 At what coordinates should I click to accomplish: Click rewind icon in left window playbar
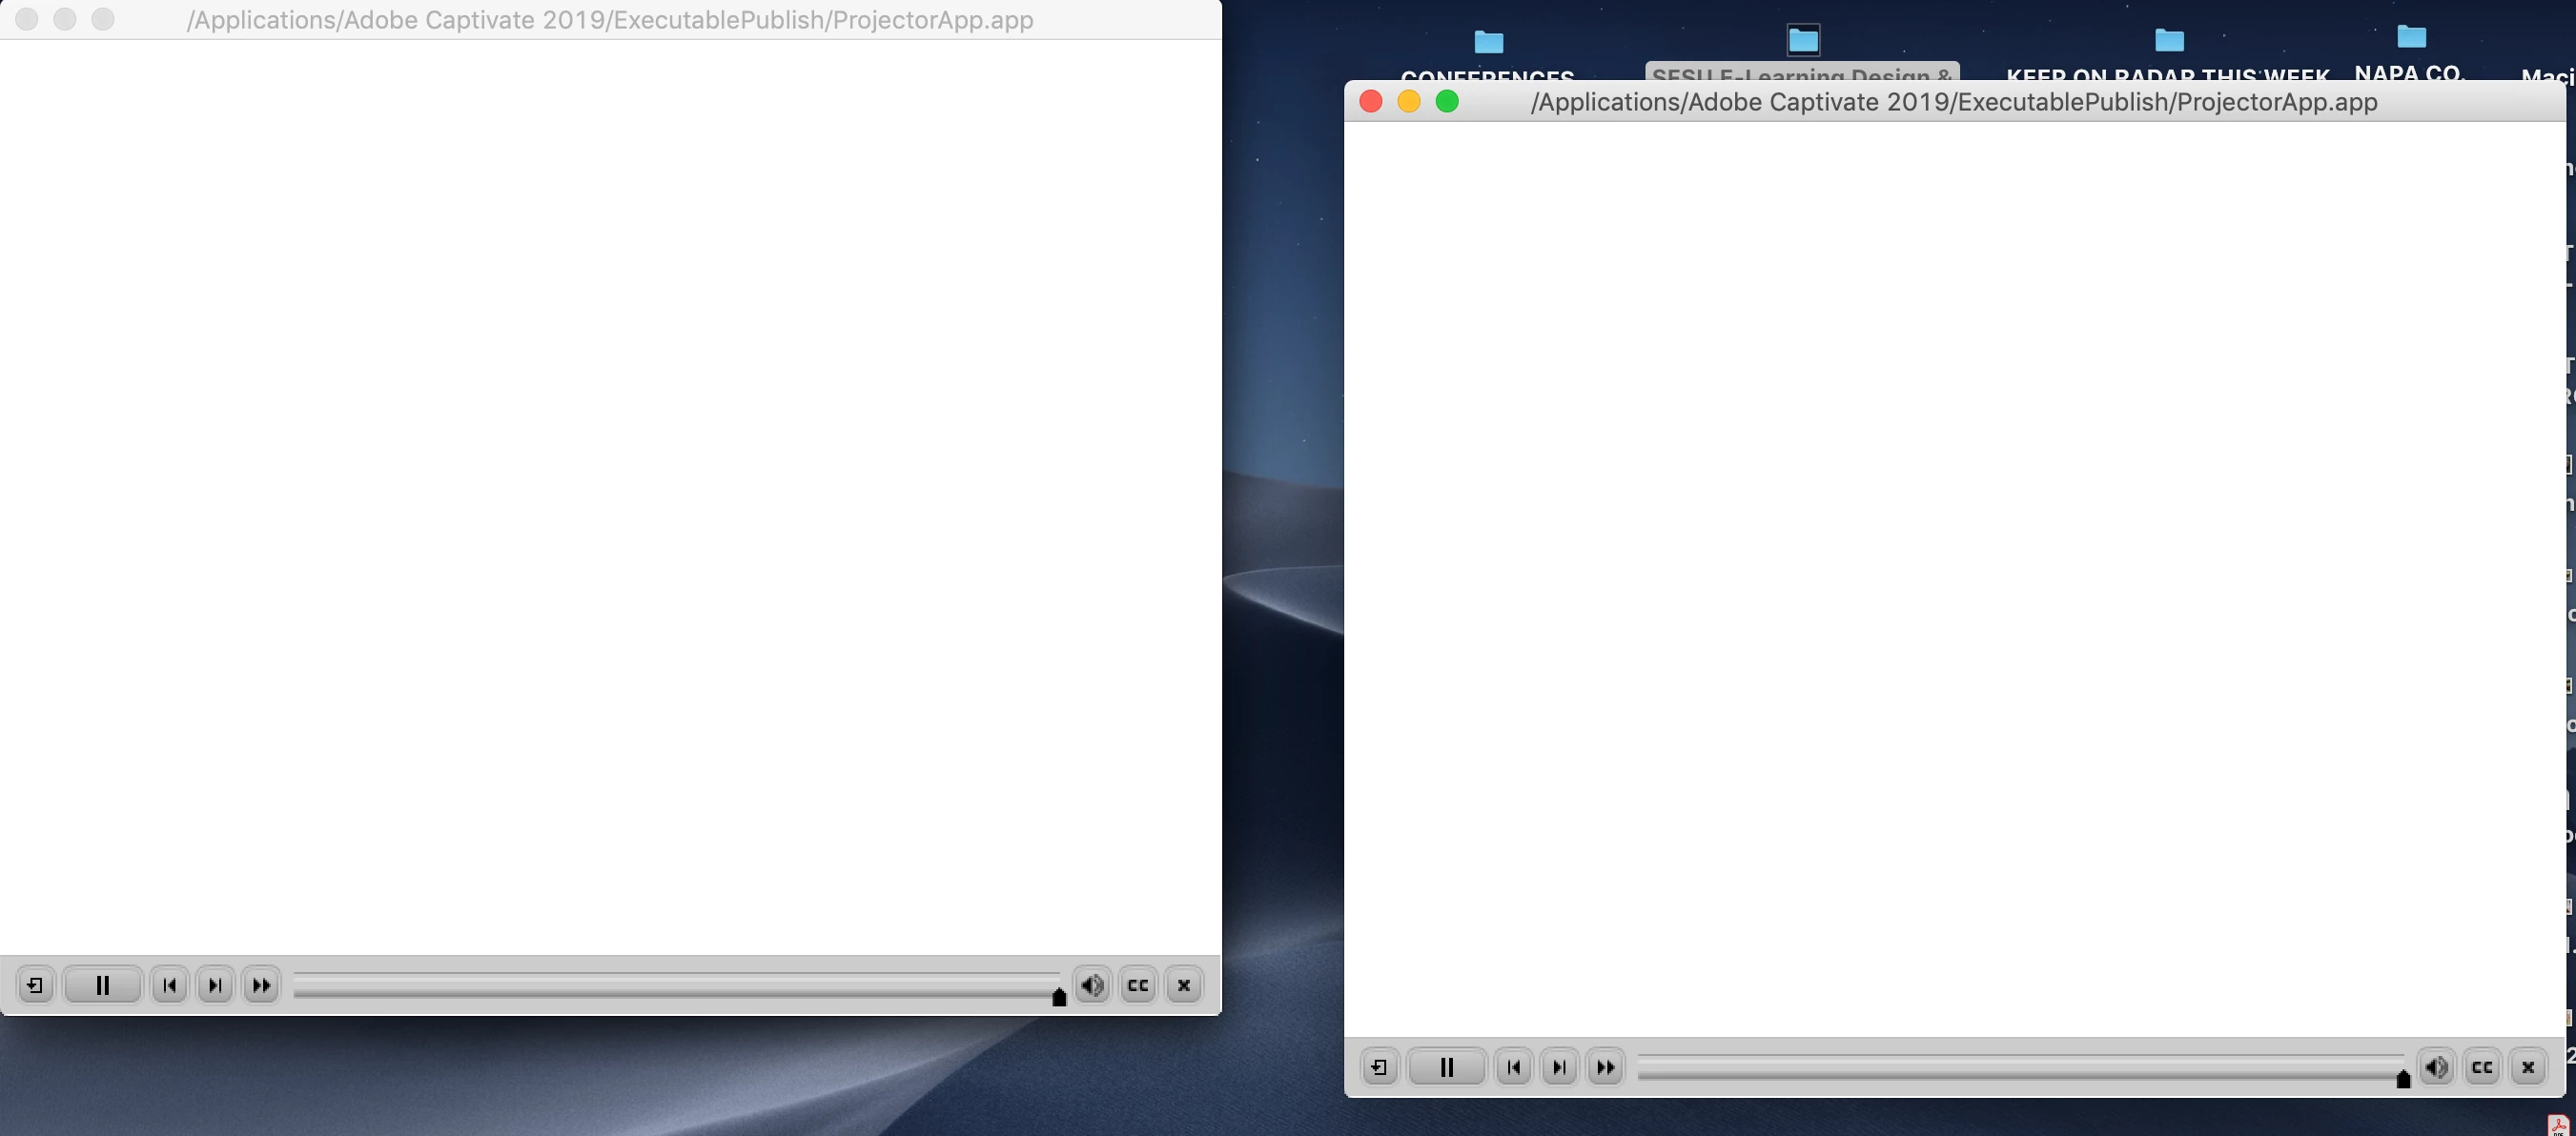tap(35, 986)
